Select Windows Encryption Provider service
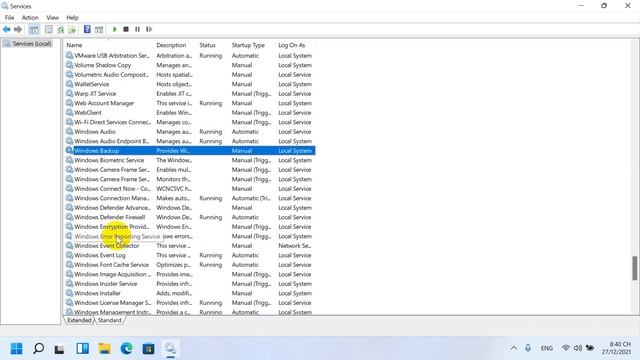This screenshot has width=640, height=360. [190, 227]
